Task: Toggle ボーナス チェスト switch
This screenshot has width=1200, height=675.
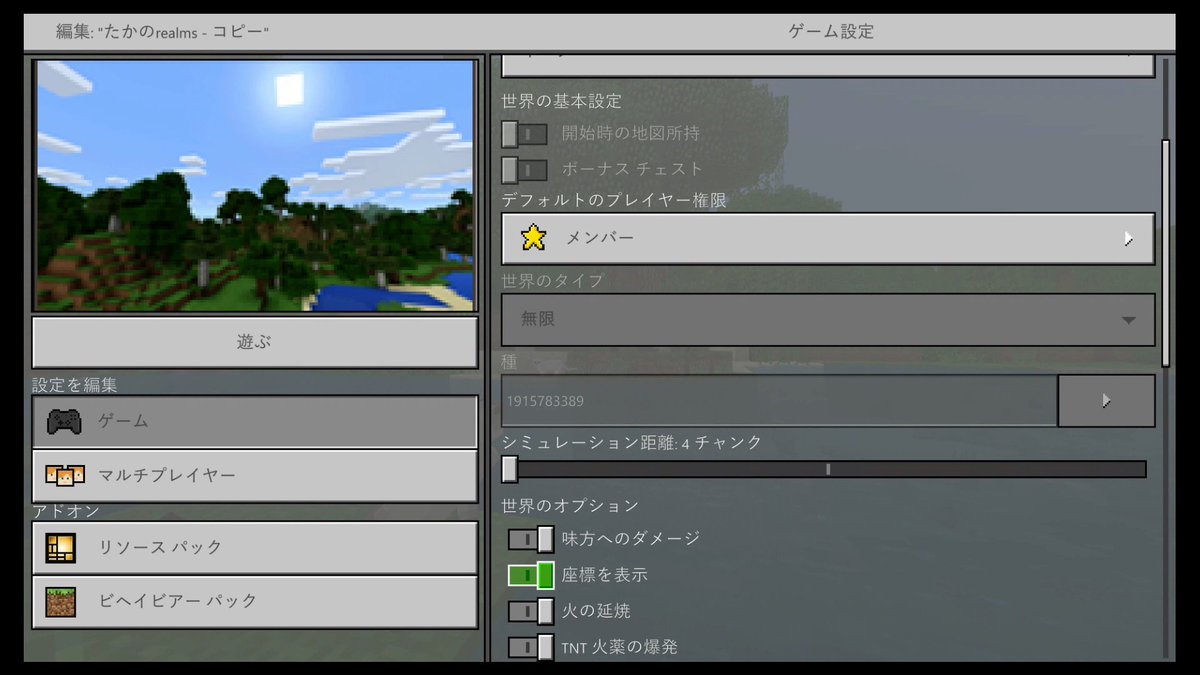Action: point(525,169)
